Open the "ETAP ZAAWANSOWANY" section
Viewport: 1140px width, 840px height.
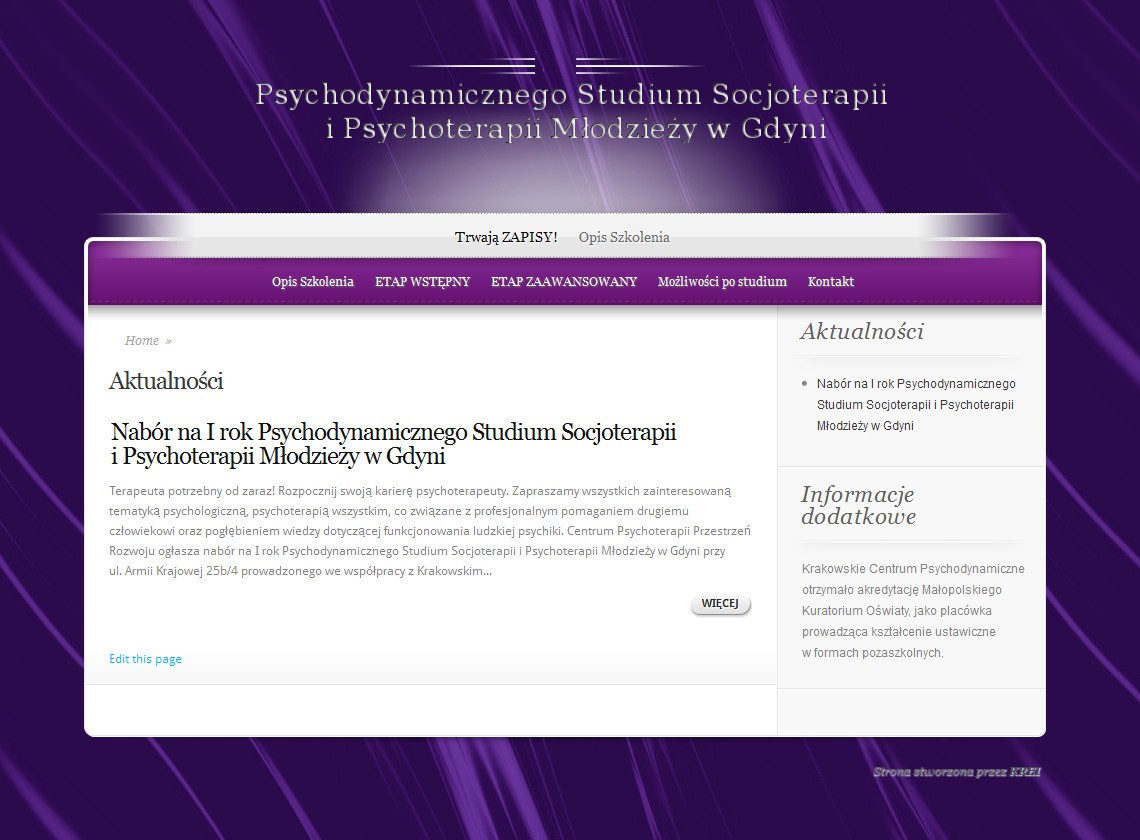(x=563, y=282)
